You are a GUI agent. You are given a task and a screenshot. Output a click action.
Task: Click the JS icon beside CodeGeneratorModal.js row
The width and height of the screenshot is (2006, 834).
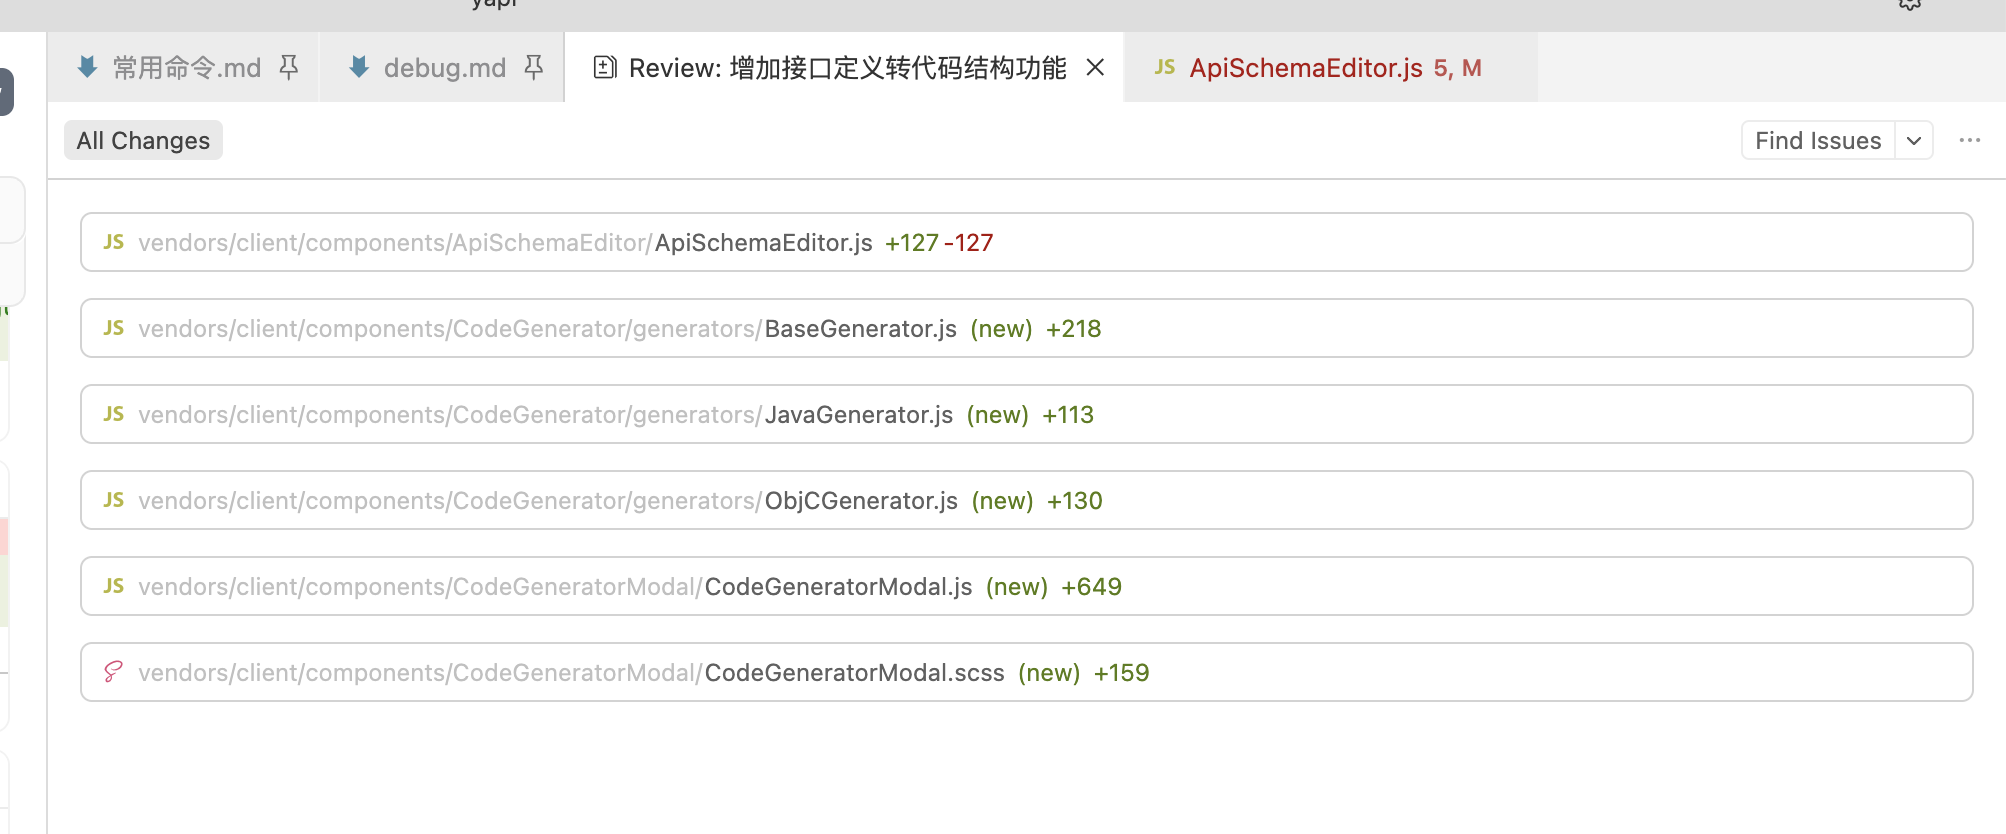coord(114,586)
